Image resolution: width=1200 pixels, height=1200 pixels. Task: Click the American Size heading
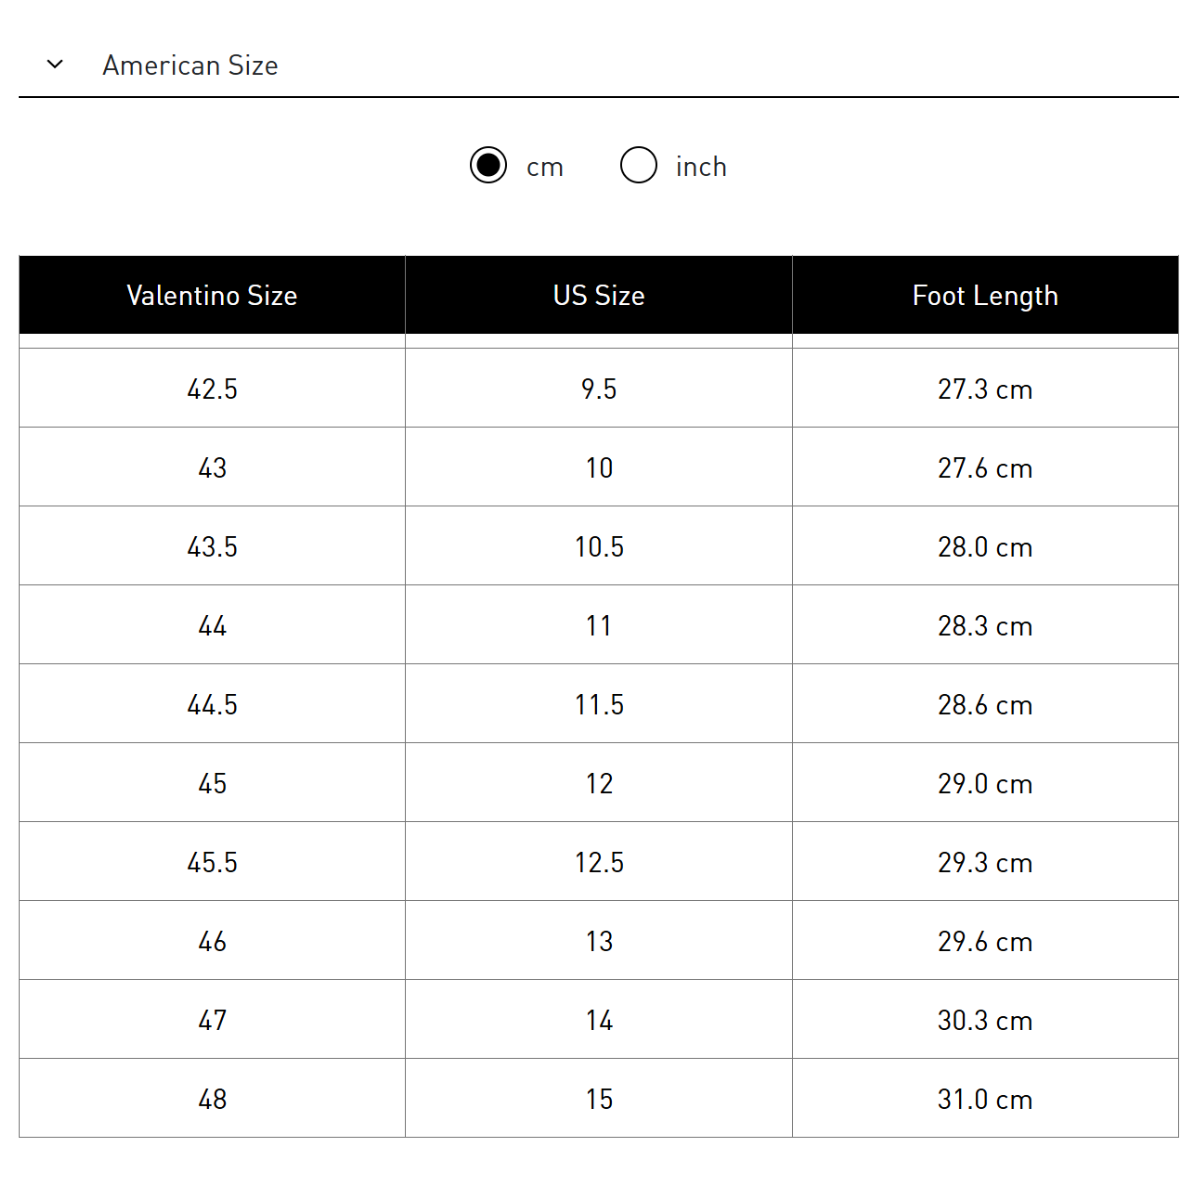tap(190, 66)
